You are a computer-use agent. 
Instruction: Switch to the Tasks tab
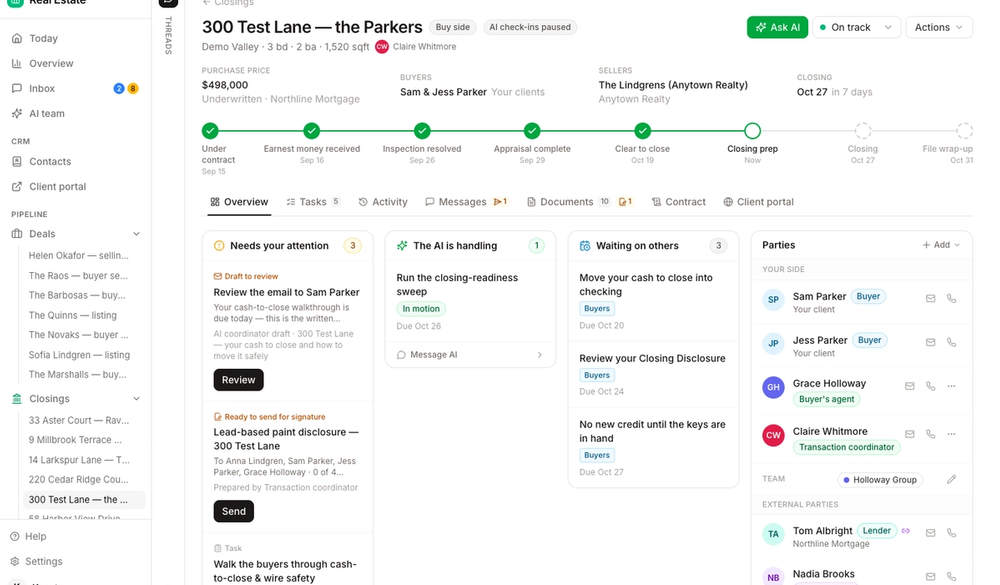point(313,202)
